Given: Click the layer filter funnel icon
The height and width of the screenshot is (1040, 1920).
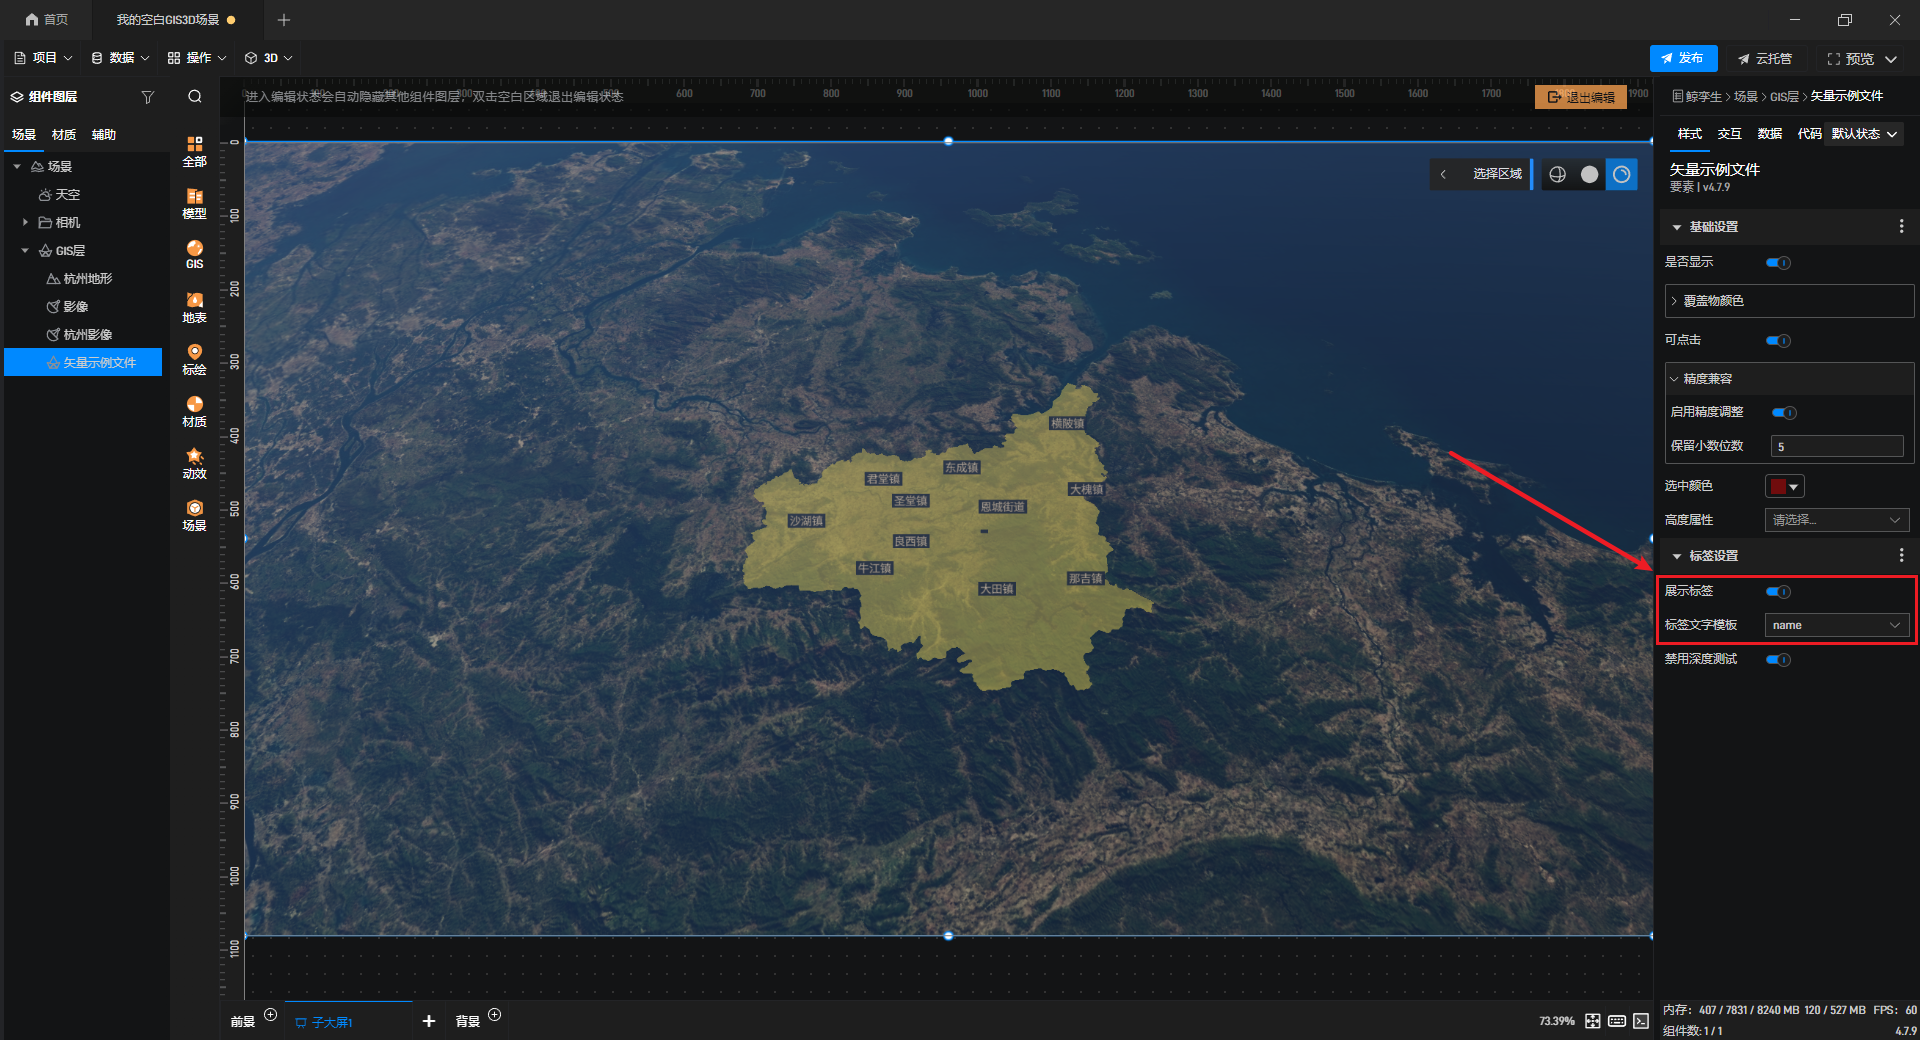Looking at the screenshot, I should coord(148,97).
